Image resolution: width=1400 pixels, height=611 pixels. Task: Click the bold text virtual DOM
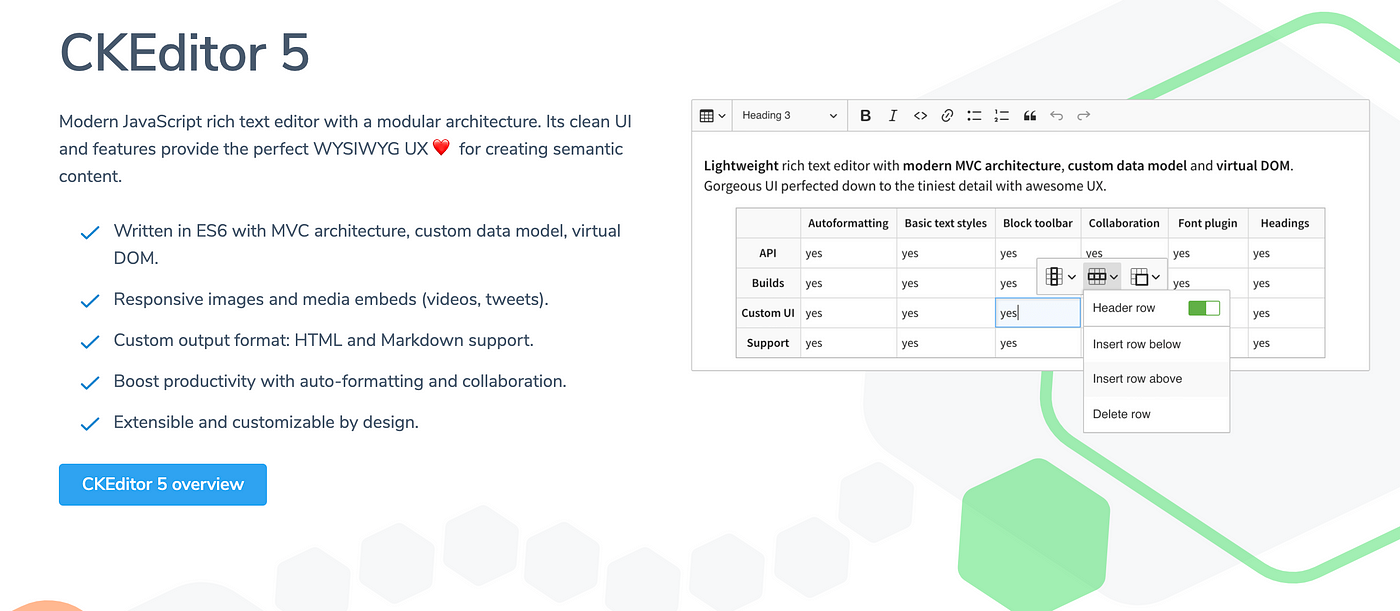[x=1253, y=166]
